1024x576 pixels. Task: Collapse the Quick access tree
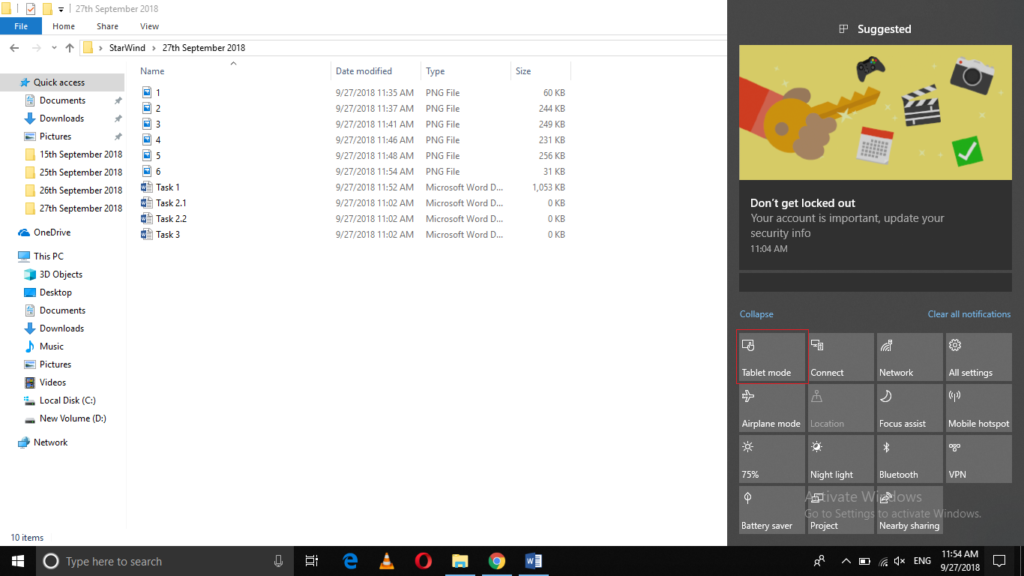tap(10, 83)
